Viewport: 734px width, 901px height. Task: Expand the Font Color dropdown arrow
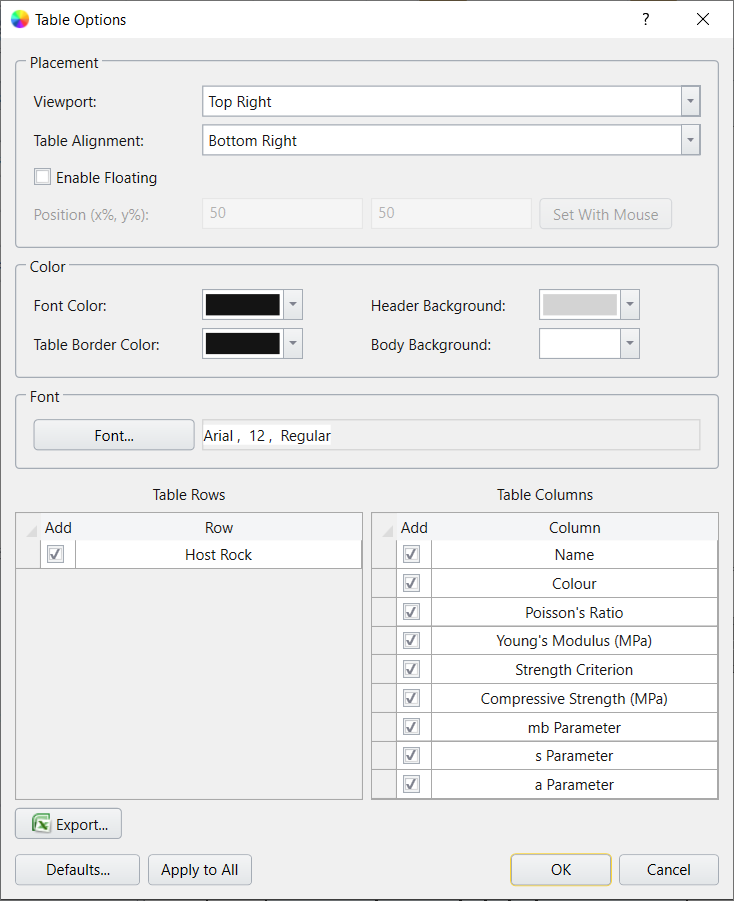[x=294, y=304]
